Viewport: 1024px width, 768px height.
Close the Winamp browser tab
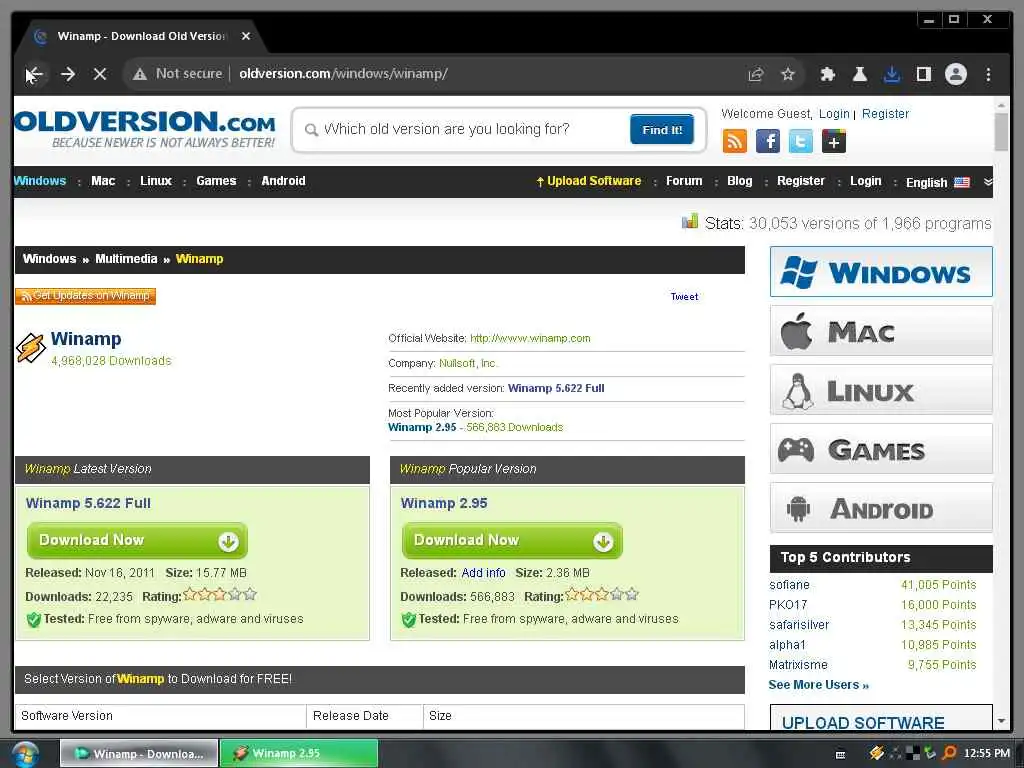coord(246,37)
